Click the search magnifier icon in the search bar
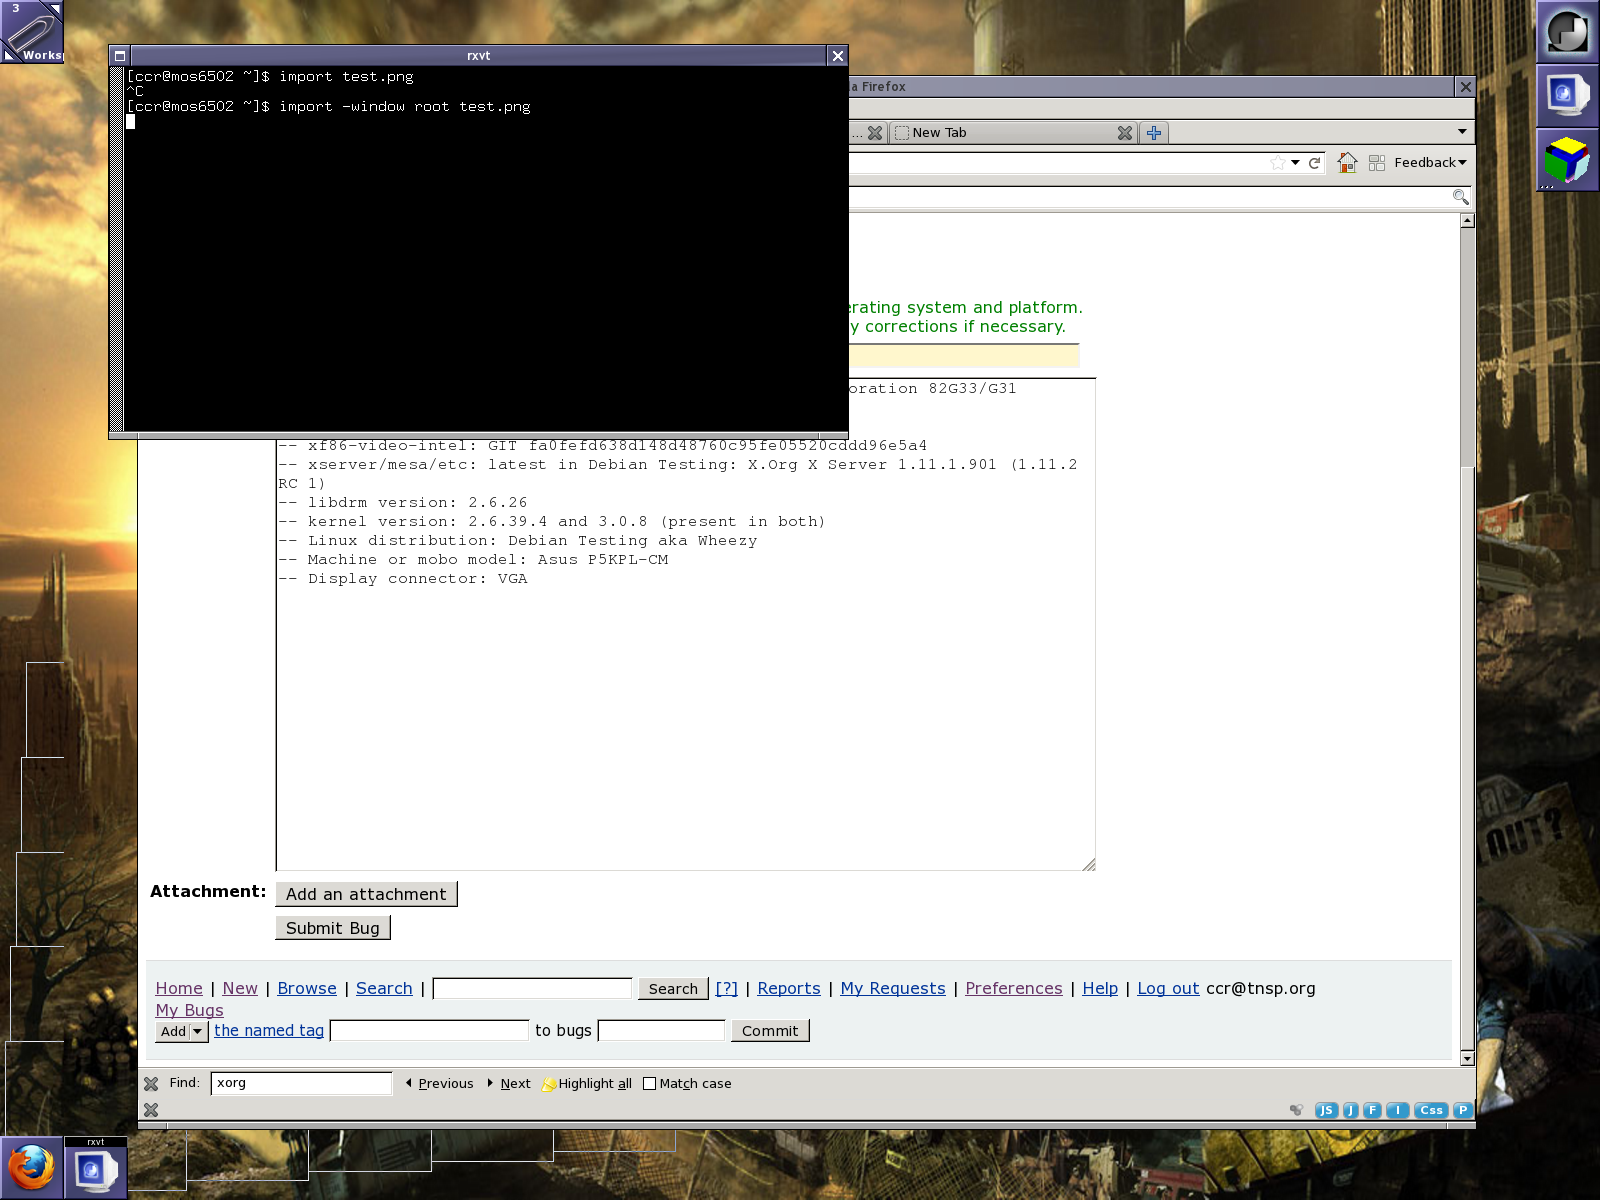Screen dimensions: 1600x1200 [1460, 197]
